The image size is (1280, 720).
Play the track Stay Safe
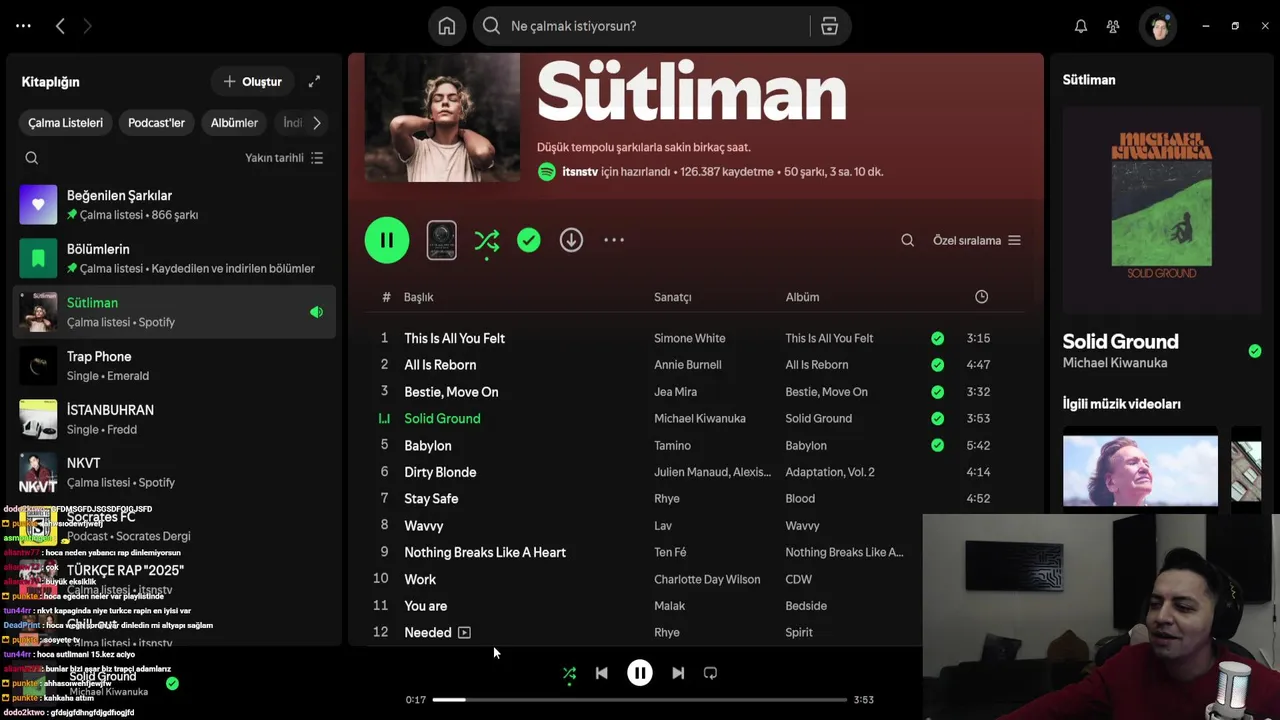[431, 499]
